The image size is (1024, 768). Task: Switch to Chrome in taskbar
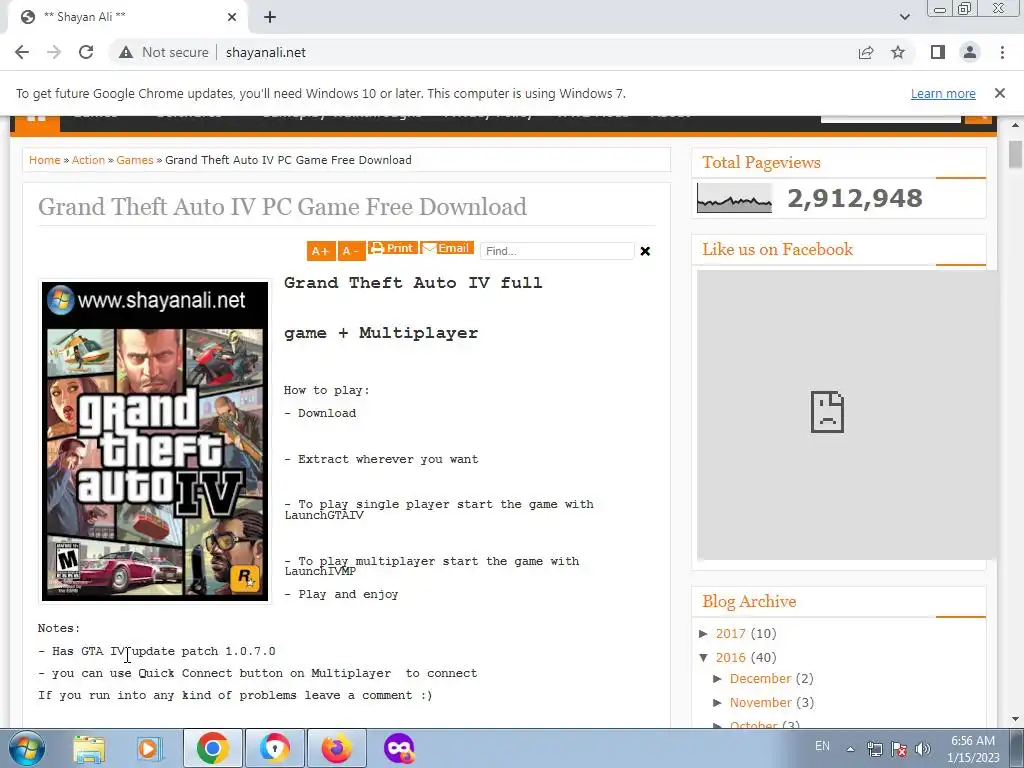(x=212, y=748)
